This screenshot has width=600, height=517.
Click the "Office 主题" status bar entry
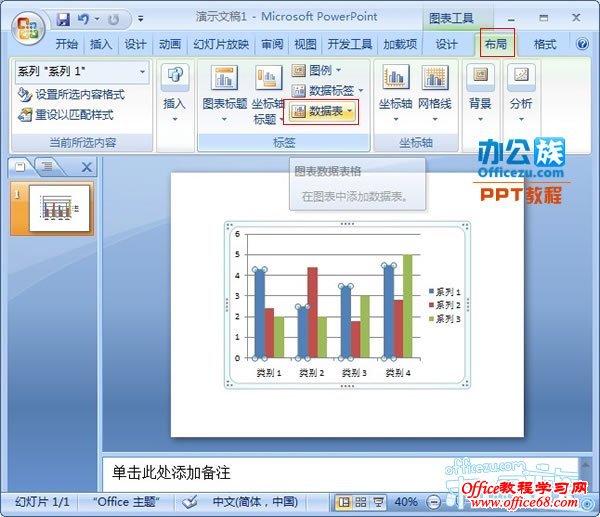click(126, 502)
